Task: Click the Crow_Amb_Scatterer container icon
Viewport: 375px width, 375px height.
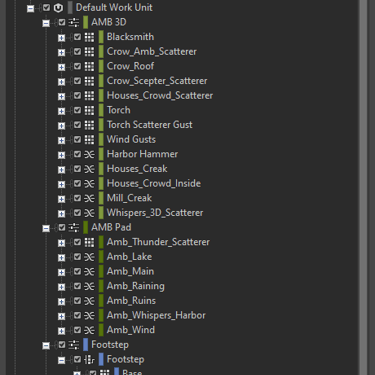Action: pyautogui.click(x=89, y=52)
